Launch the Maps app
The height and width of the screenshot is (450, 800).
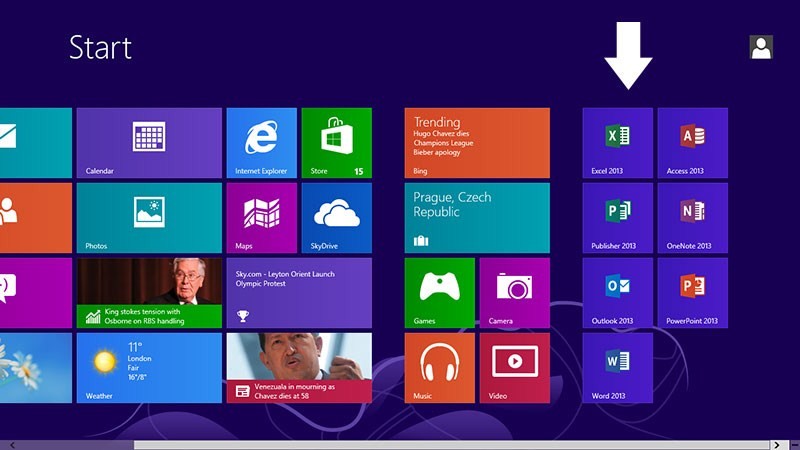pyautogui.click(x=261, y=218)
